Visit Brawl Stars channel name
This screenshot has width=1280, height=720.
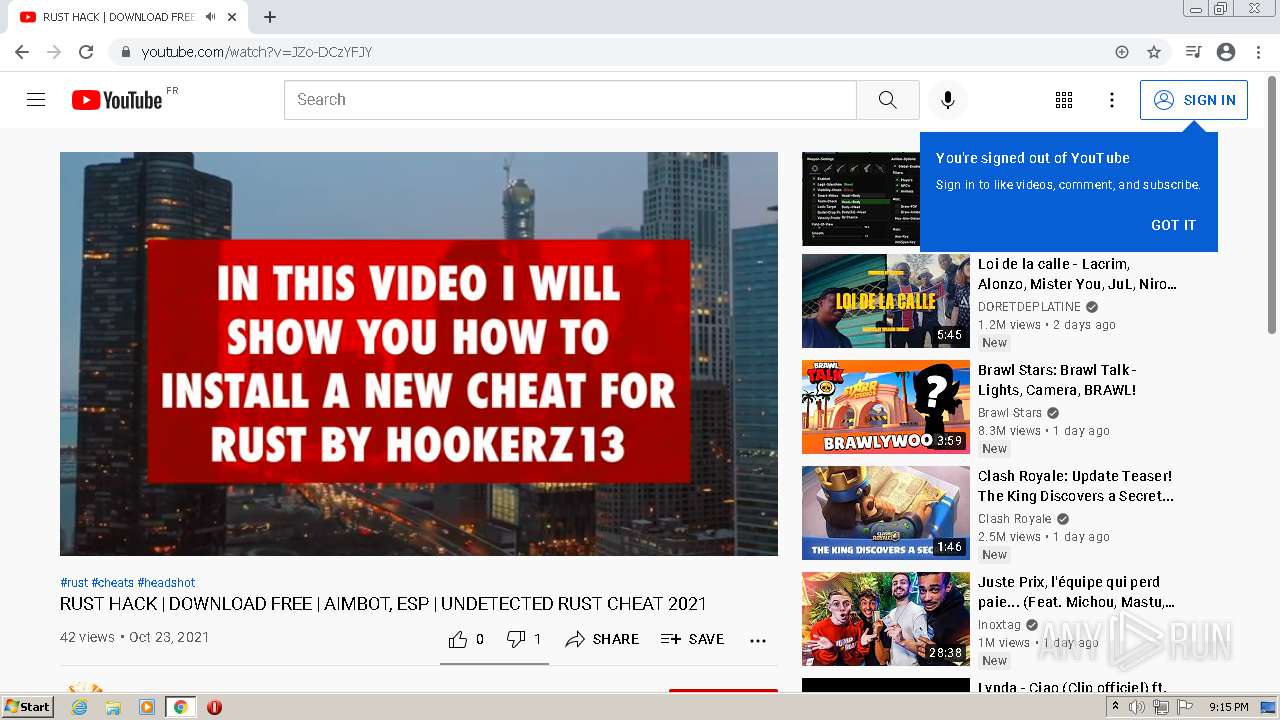(1010, 413)
